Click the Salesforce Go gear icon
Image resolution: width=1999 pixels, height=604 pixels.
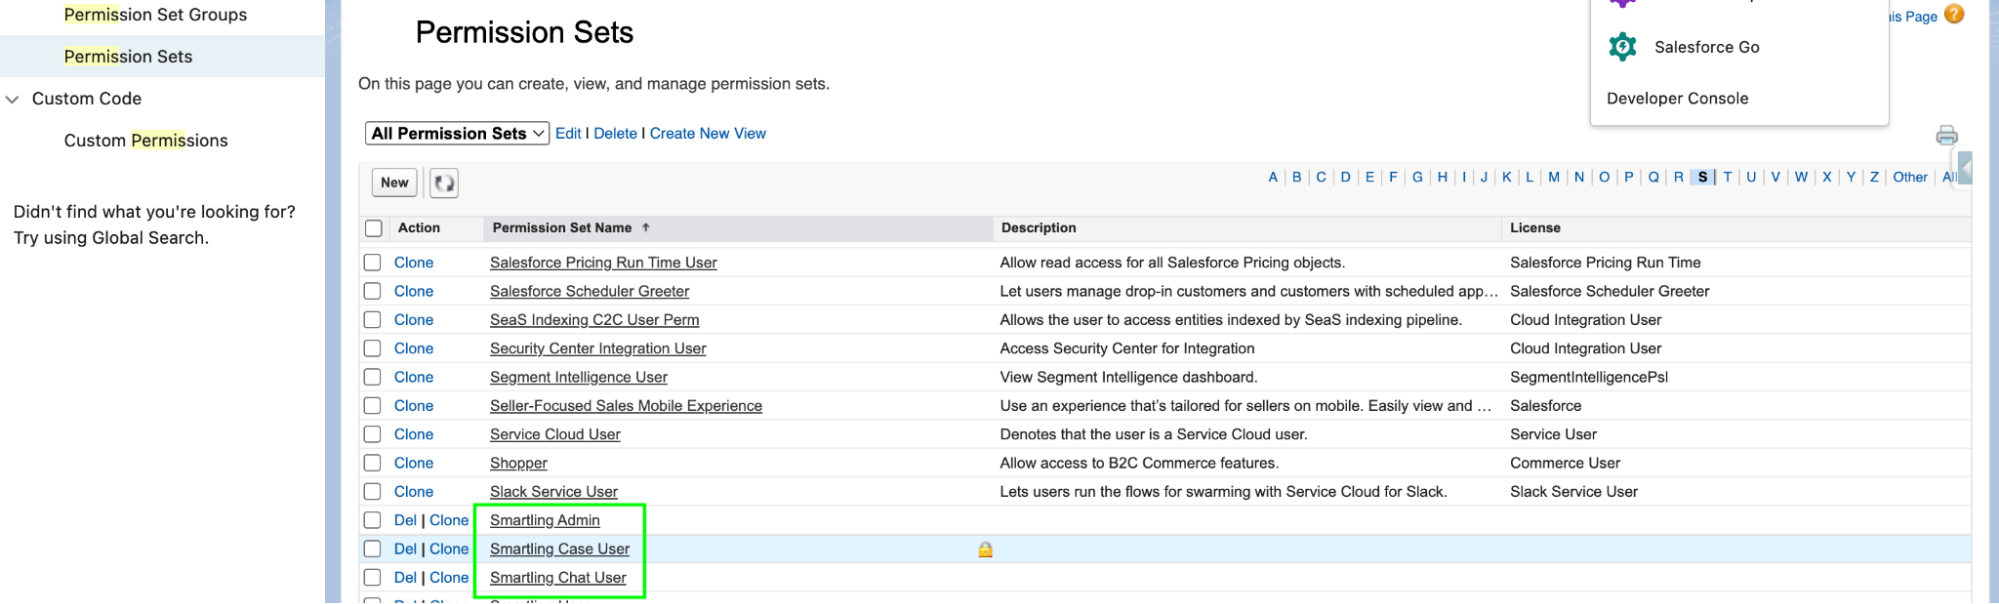click(1622, 47)
